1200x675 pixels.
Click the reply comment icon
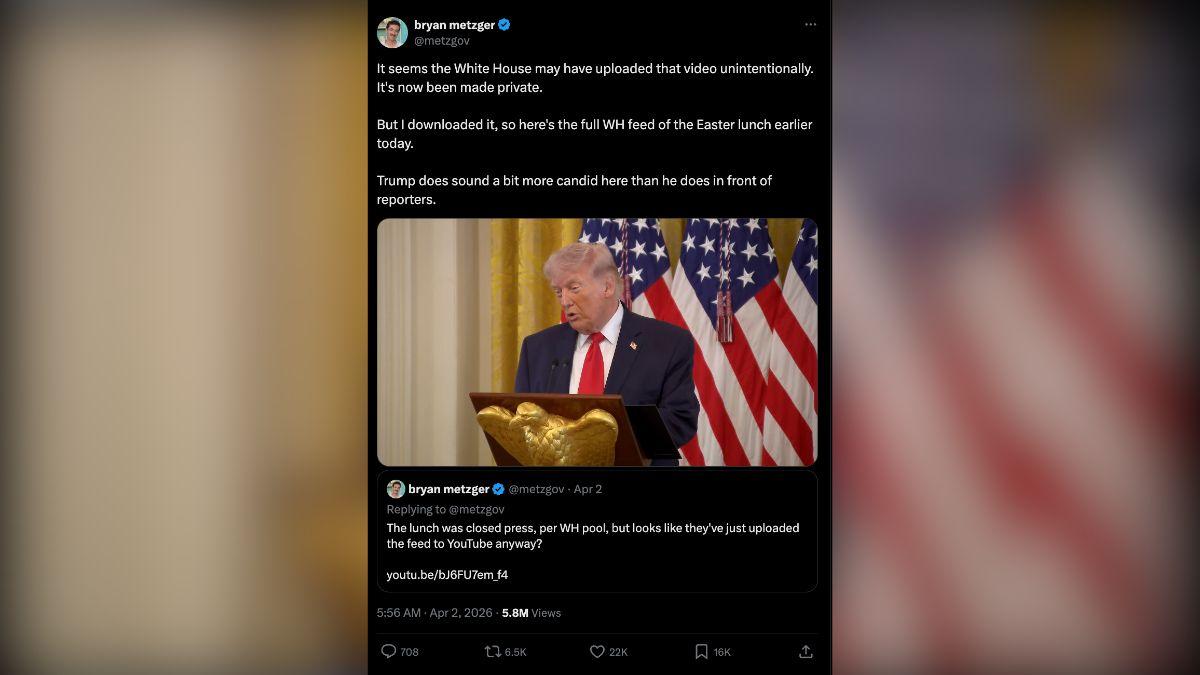pos(389,651)
